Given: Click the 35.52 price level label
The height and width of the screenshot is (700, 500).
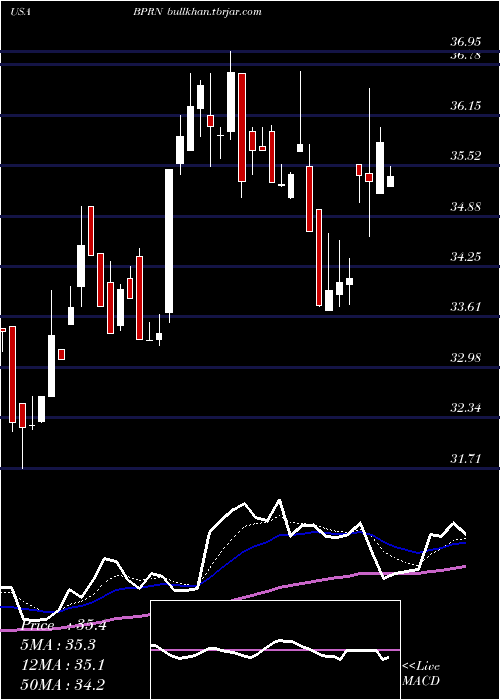Looking at the screenshot, I should pos(466,156).
